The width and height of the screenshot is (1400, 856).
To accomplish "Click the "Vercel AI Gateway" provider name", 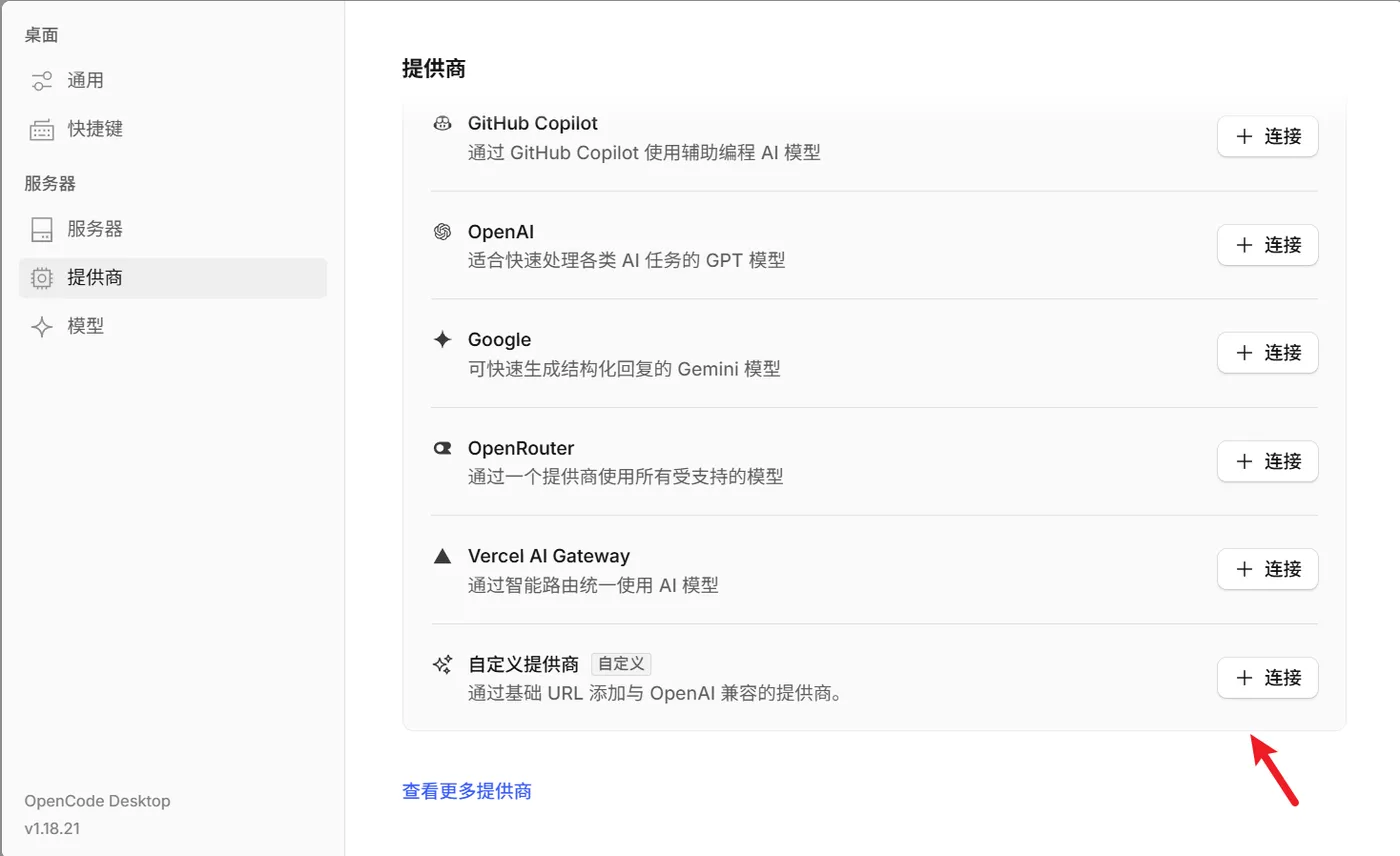I will coord(549,556).
